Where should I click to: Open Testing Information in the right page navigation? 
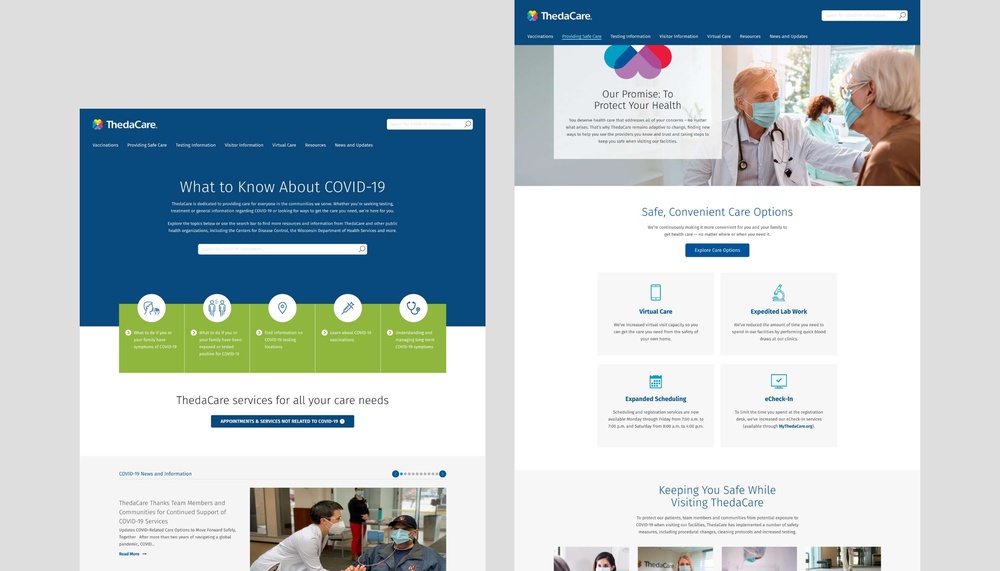(x=631, y=36)
